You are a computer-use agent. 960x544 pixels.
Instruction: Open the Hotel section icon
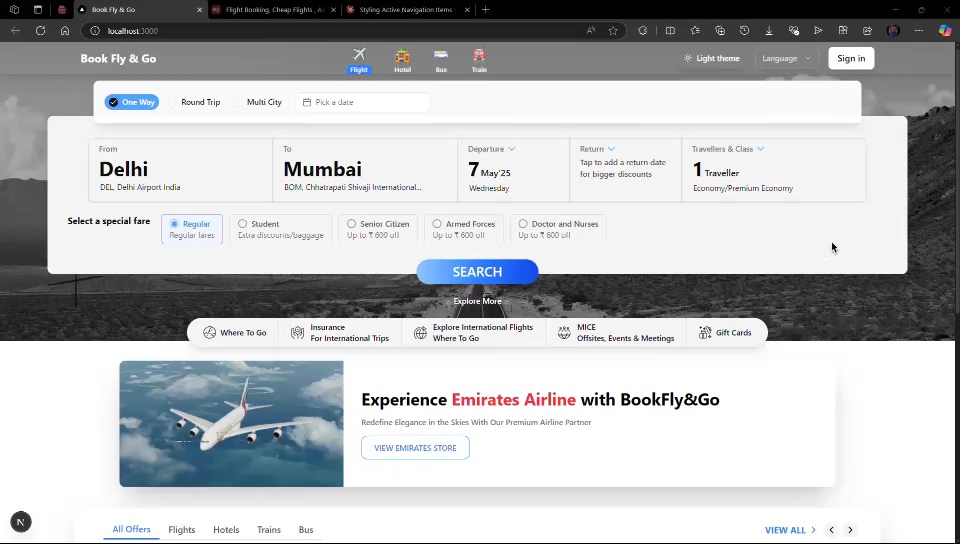tap(402, 56)
